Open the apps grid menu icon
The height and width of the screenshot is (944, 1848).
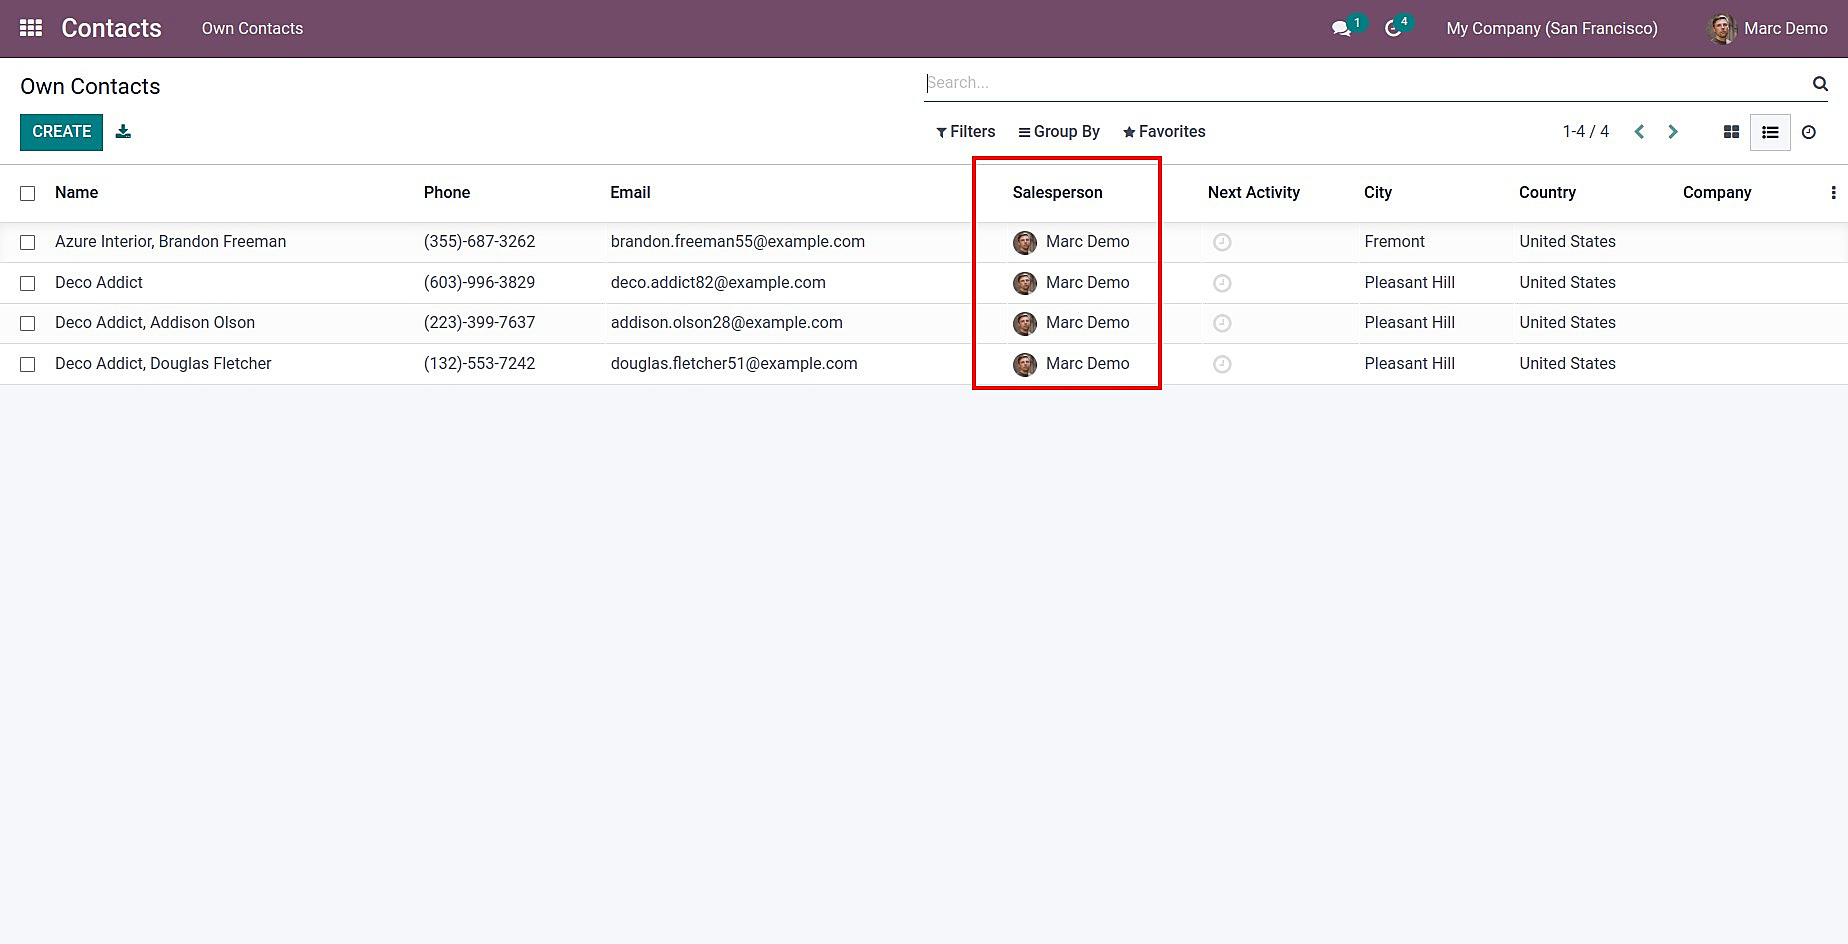31,28
